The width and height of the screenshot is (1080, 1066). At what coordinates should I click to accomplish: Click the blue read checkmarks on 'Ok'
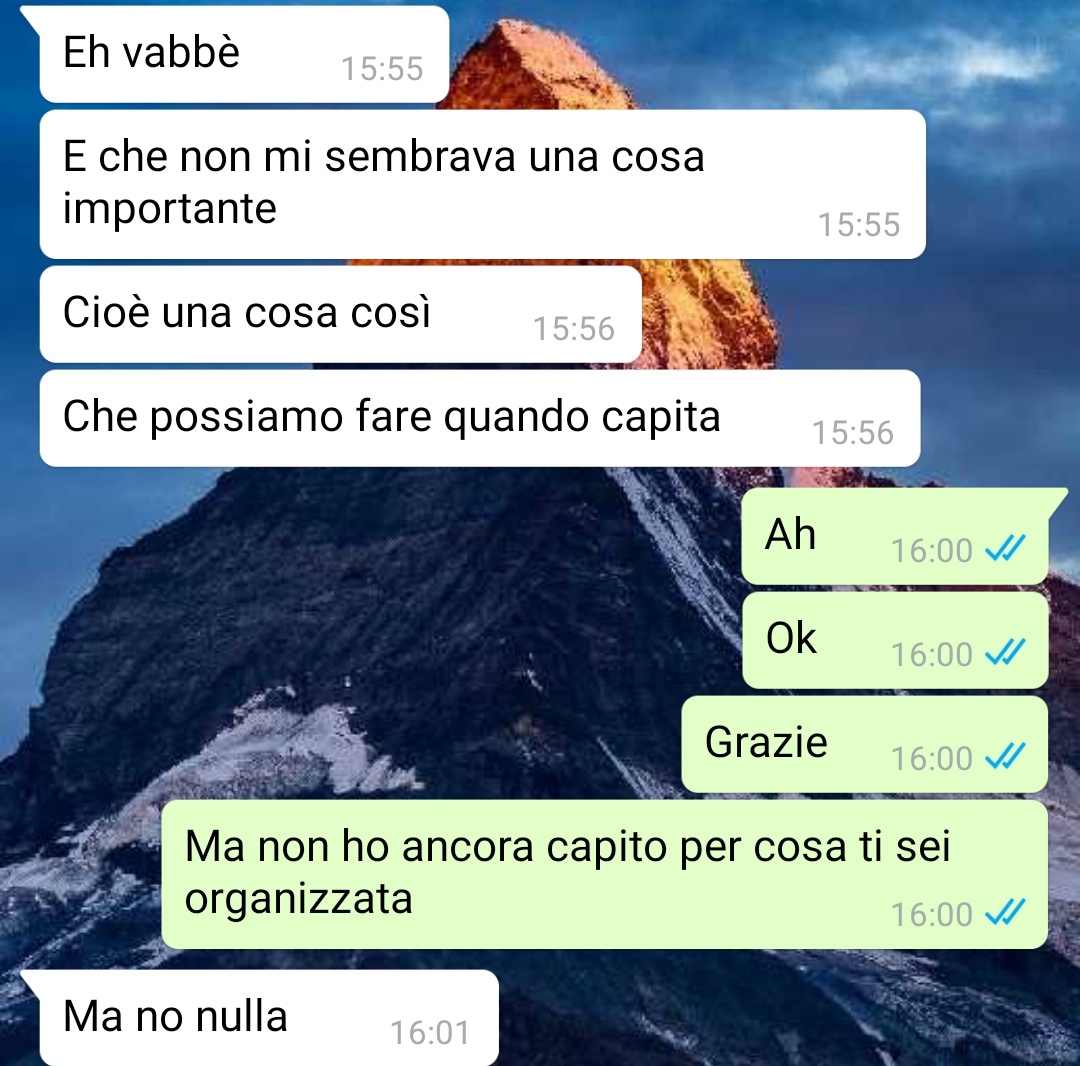click(x=1006, y=653)
